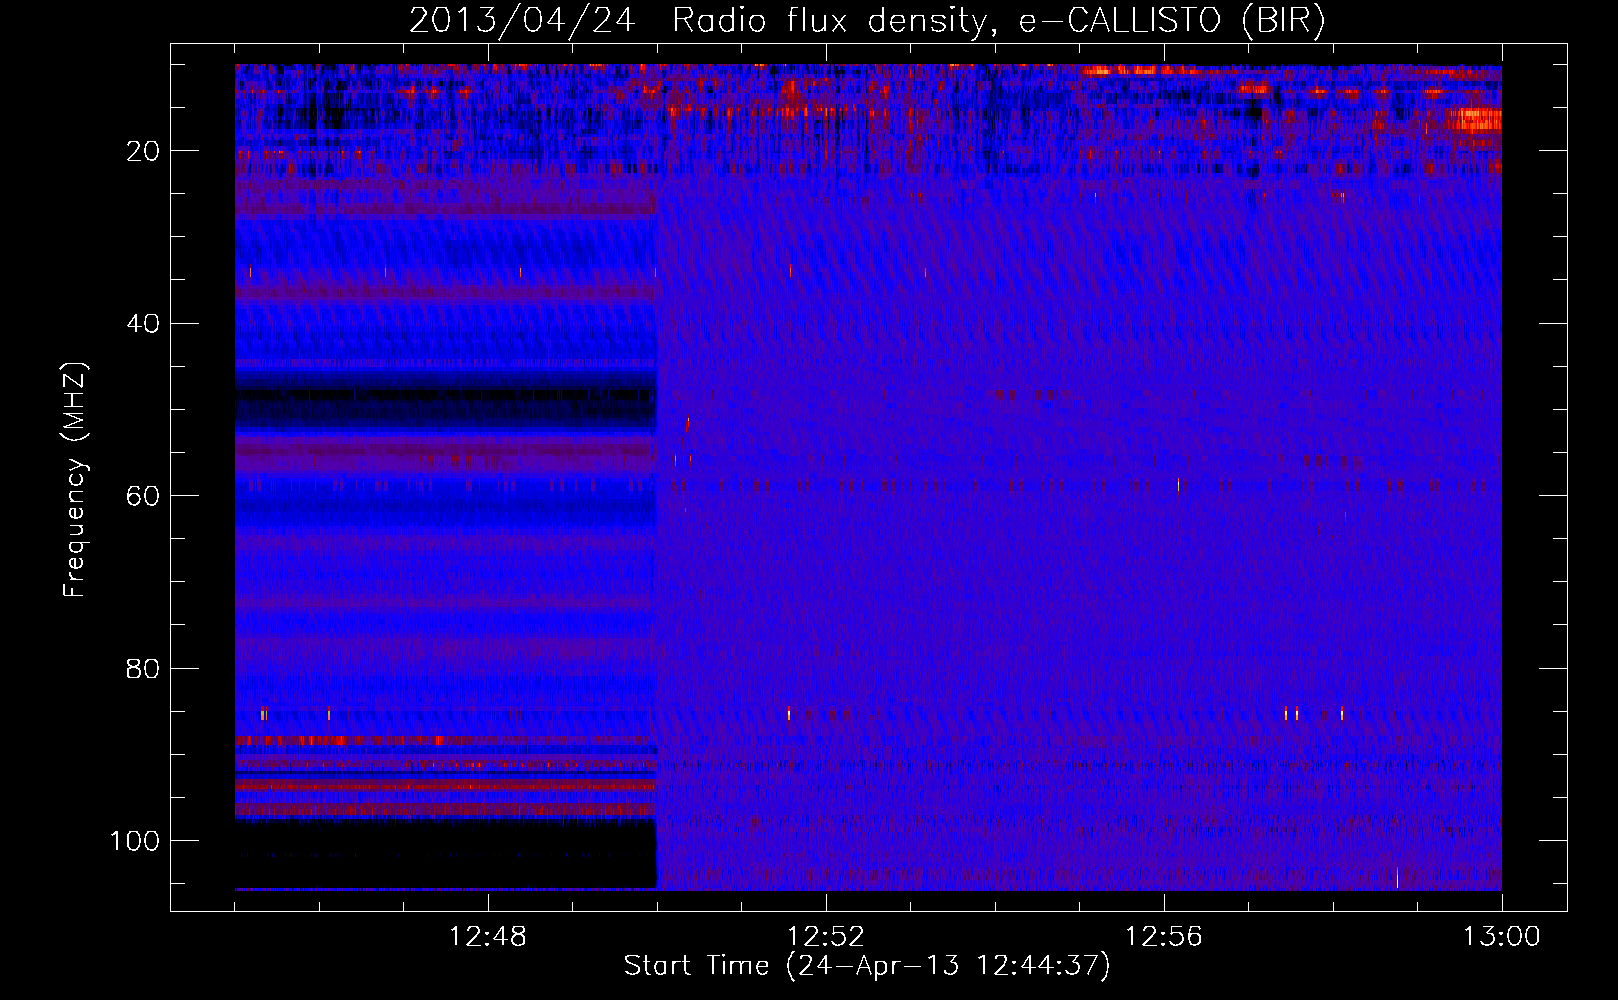Click the '12:52' time tick label

pos(826,937)
